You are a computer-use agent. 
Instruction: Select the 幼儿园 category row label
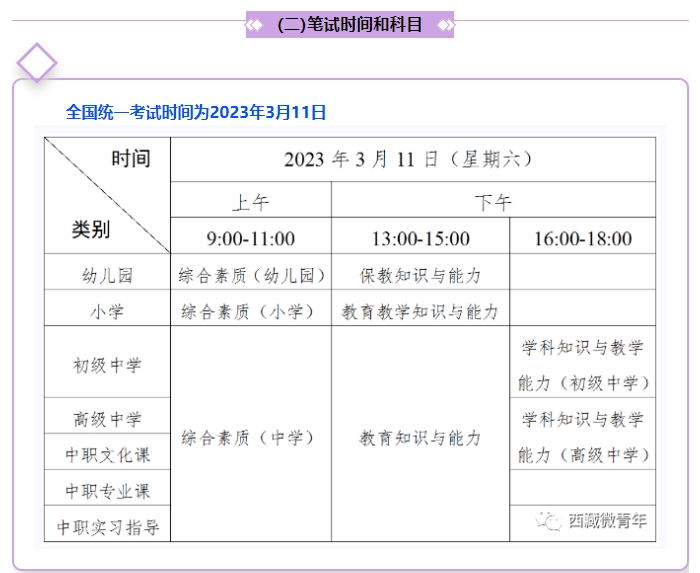coord(107,272)
